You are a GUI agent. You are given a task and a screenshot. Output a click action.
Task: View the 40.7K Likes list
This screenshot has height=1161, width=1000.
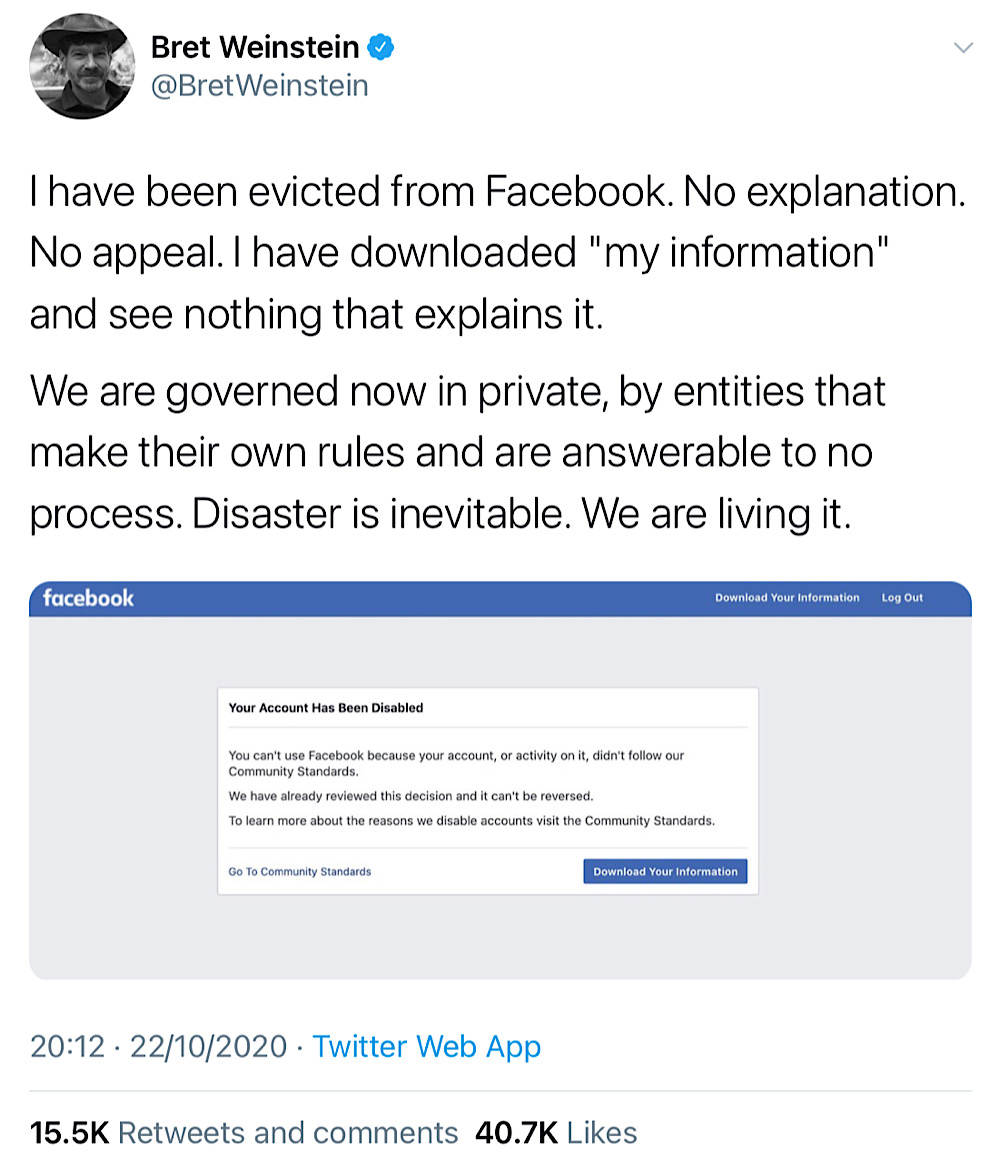tap(556, 1133)
